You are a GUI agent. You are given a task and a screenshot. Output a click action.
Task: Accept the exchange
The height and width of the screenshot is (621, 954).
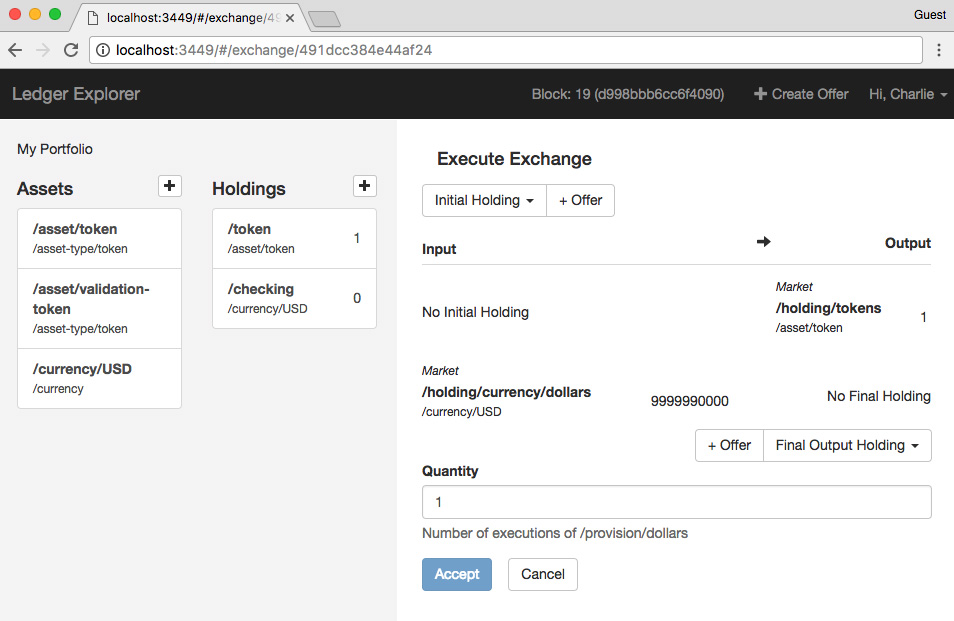click(x=457, y=574)
